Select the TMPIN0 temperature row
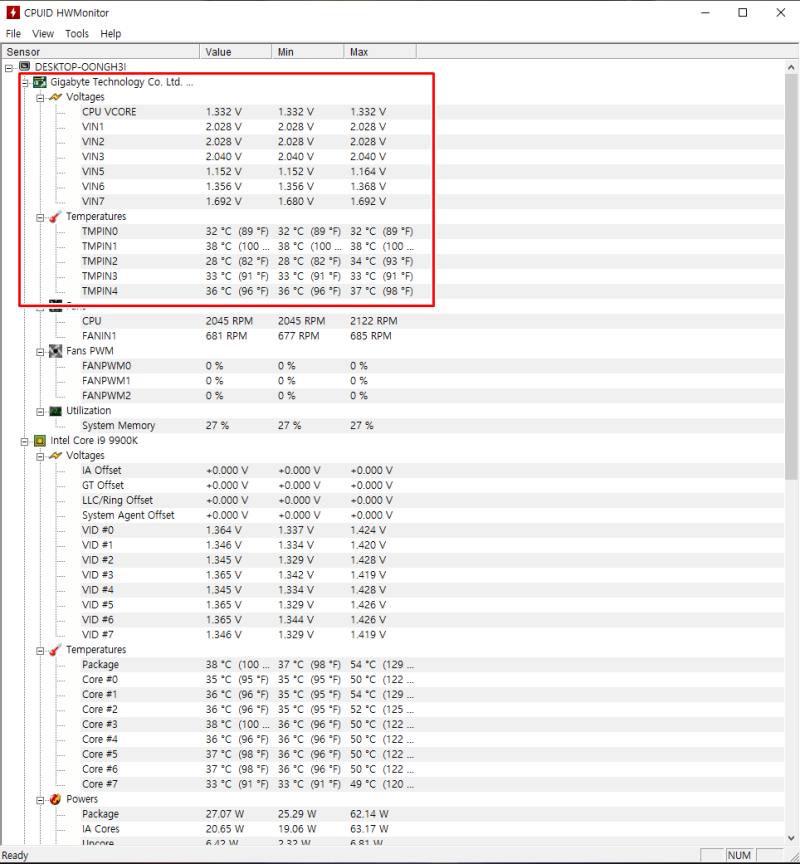 (431, 231)
